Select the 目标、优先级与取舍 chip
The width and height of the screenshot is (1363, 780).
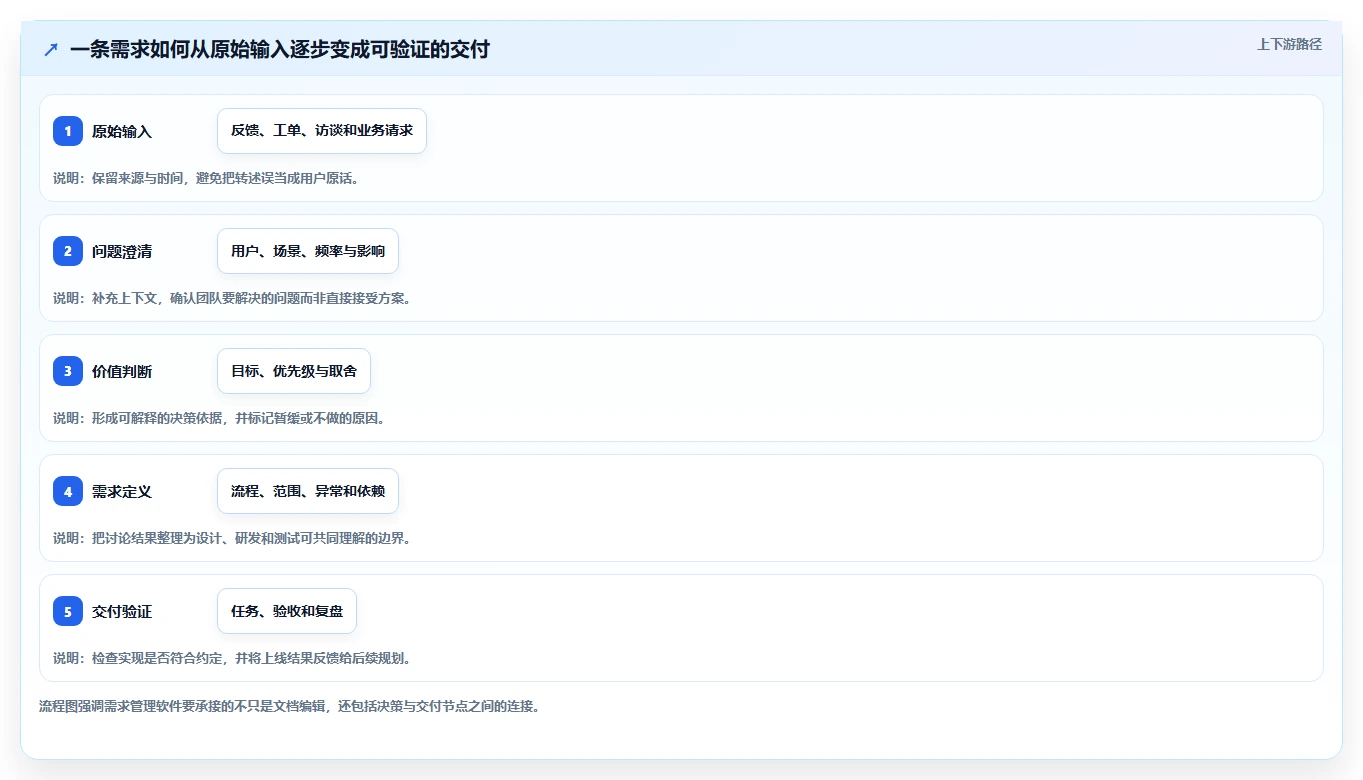tap(294, 371)
